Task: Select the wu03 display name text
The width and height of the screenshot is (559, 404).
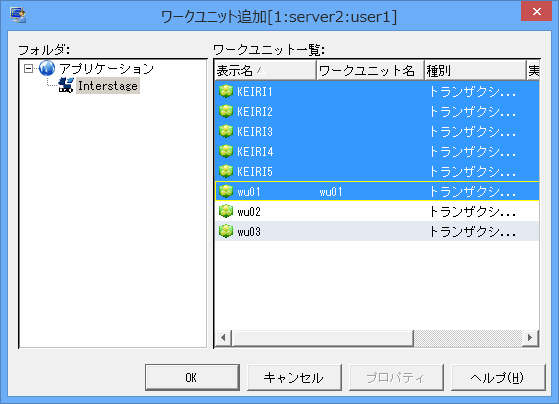Action: 249,232
